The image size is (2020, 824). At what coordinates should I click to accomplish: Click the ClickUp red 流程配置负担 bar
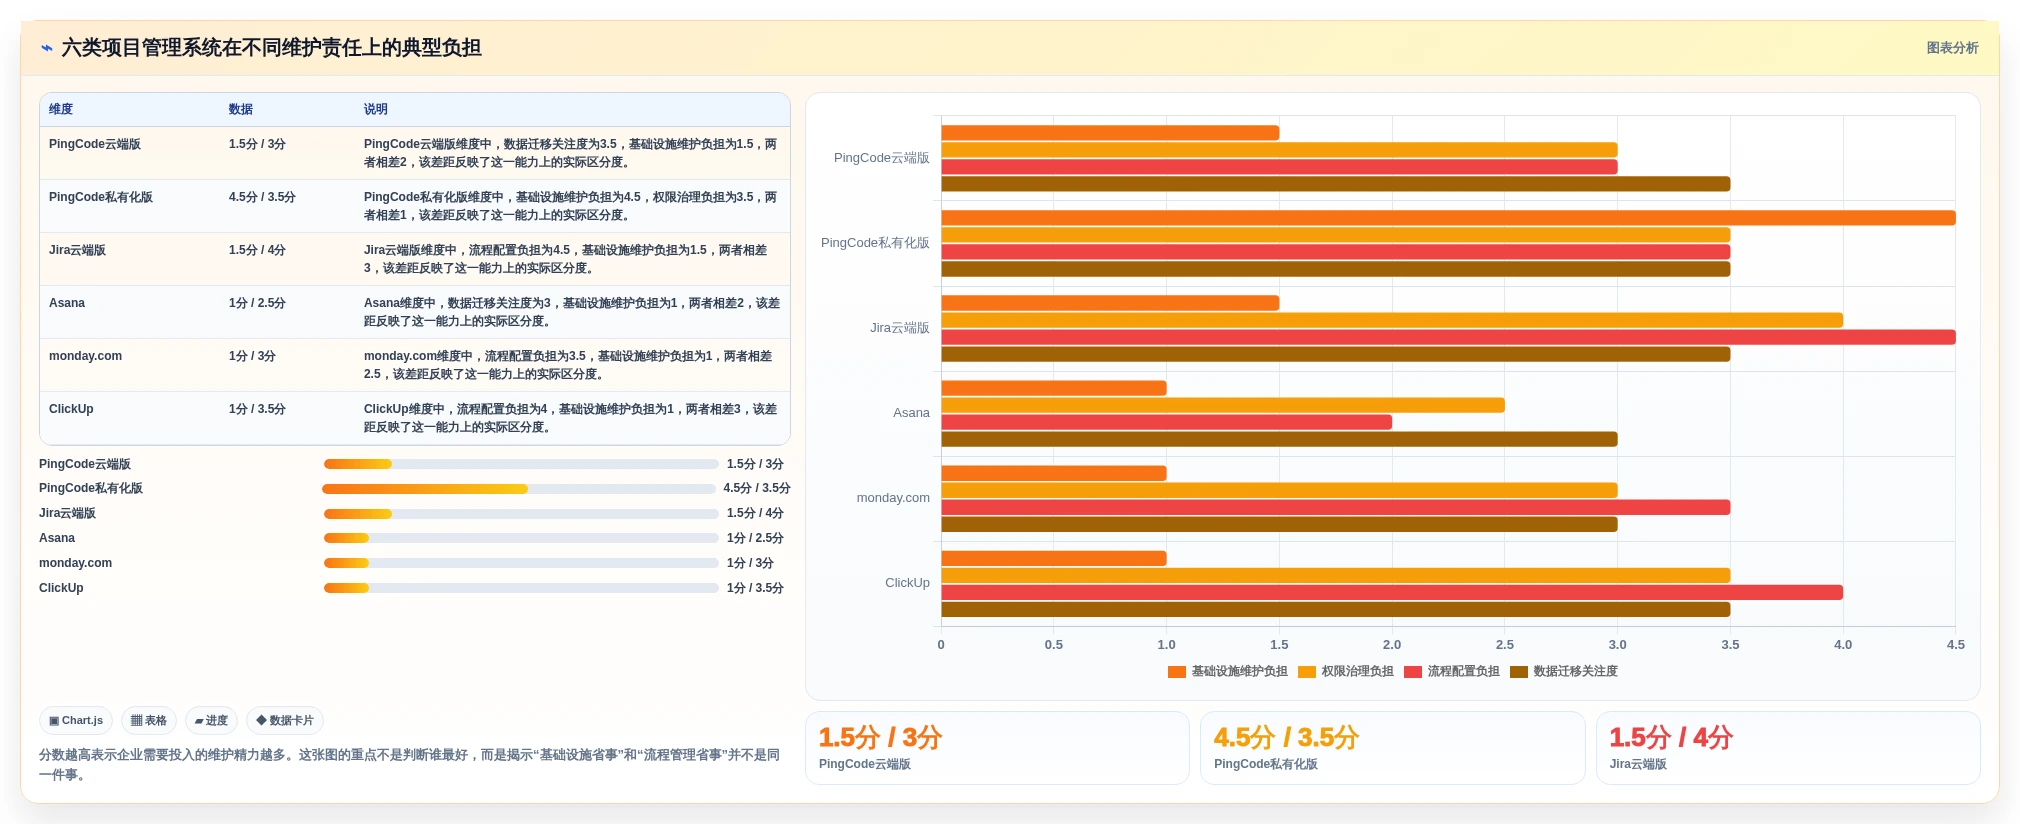(x=1392, y=593)
